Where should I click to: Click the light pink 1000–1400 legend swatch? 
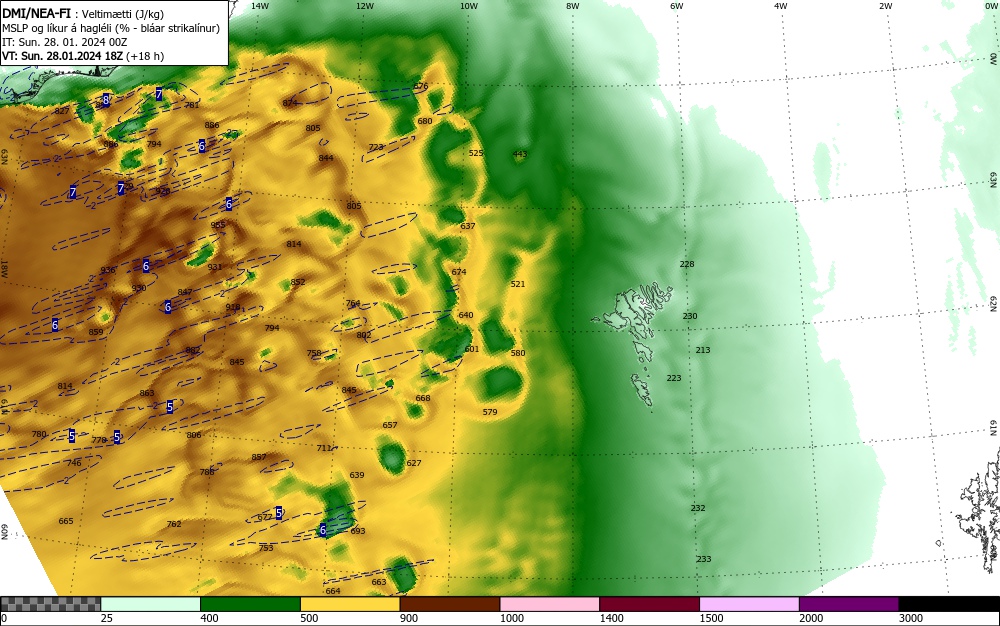pos(549,604)
